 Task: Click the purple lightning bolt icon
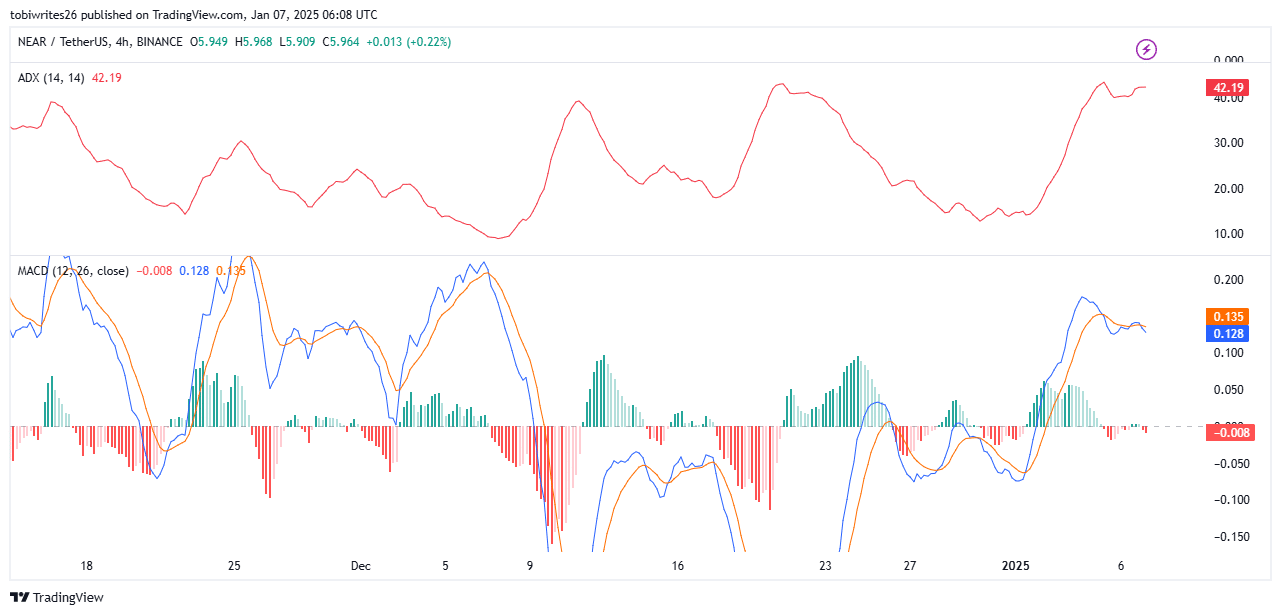point(1147,49)
